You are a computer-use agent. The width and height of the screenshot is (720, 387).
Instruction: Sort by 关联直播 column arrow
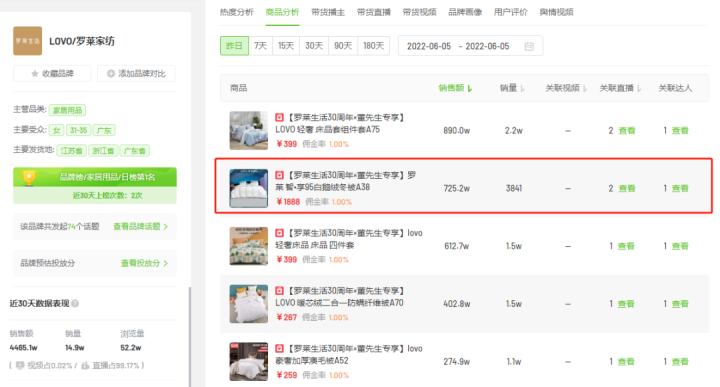coord(639,88)
